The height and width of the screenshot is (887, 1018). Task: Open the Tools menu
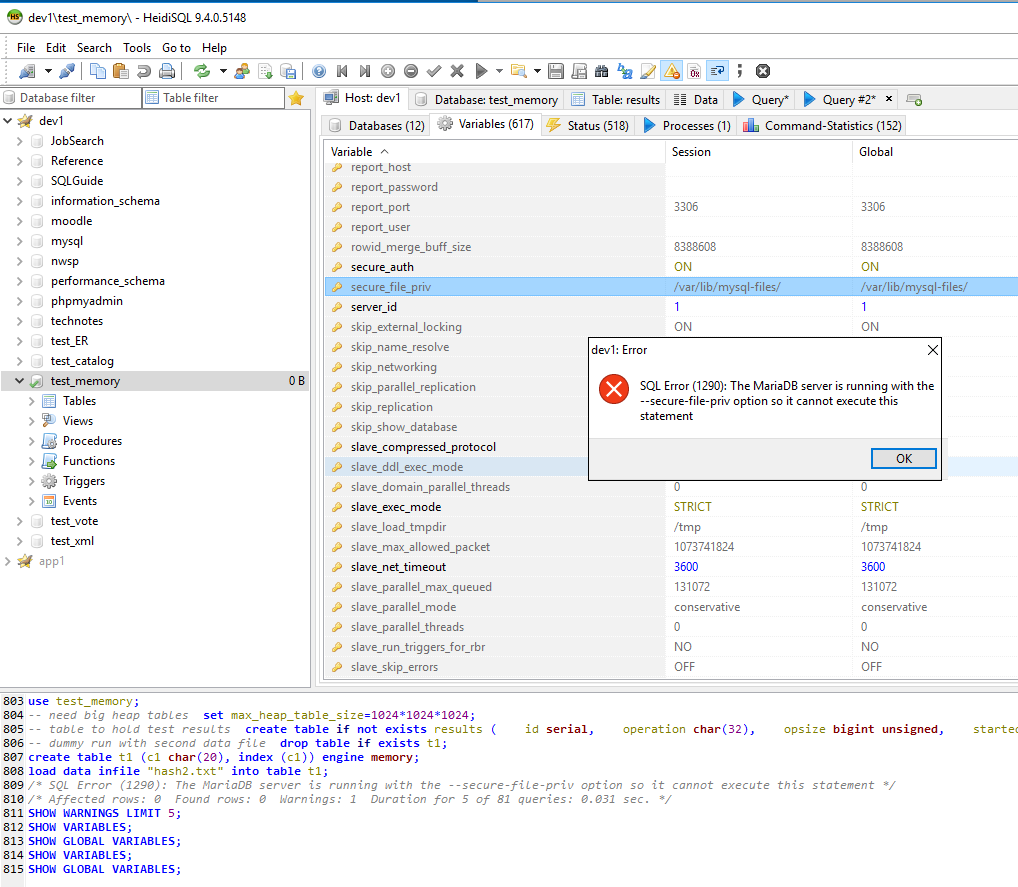[x=137, y=47]
